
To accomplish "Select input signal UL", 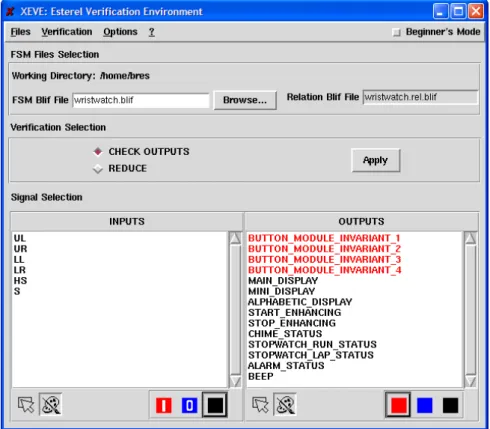I will pyautogui.click(x=20, y=238).
